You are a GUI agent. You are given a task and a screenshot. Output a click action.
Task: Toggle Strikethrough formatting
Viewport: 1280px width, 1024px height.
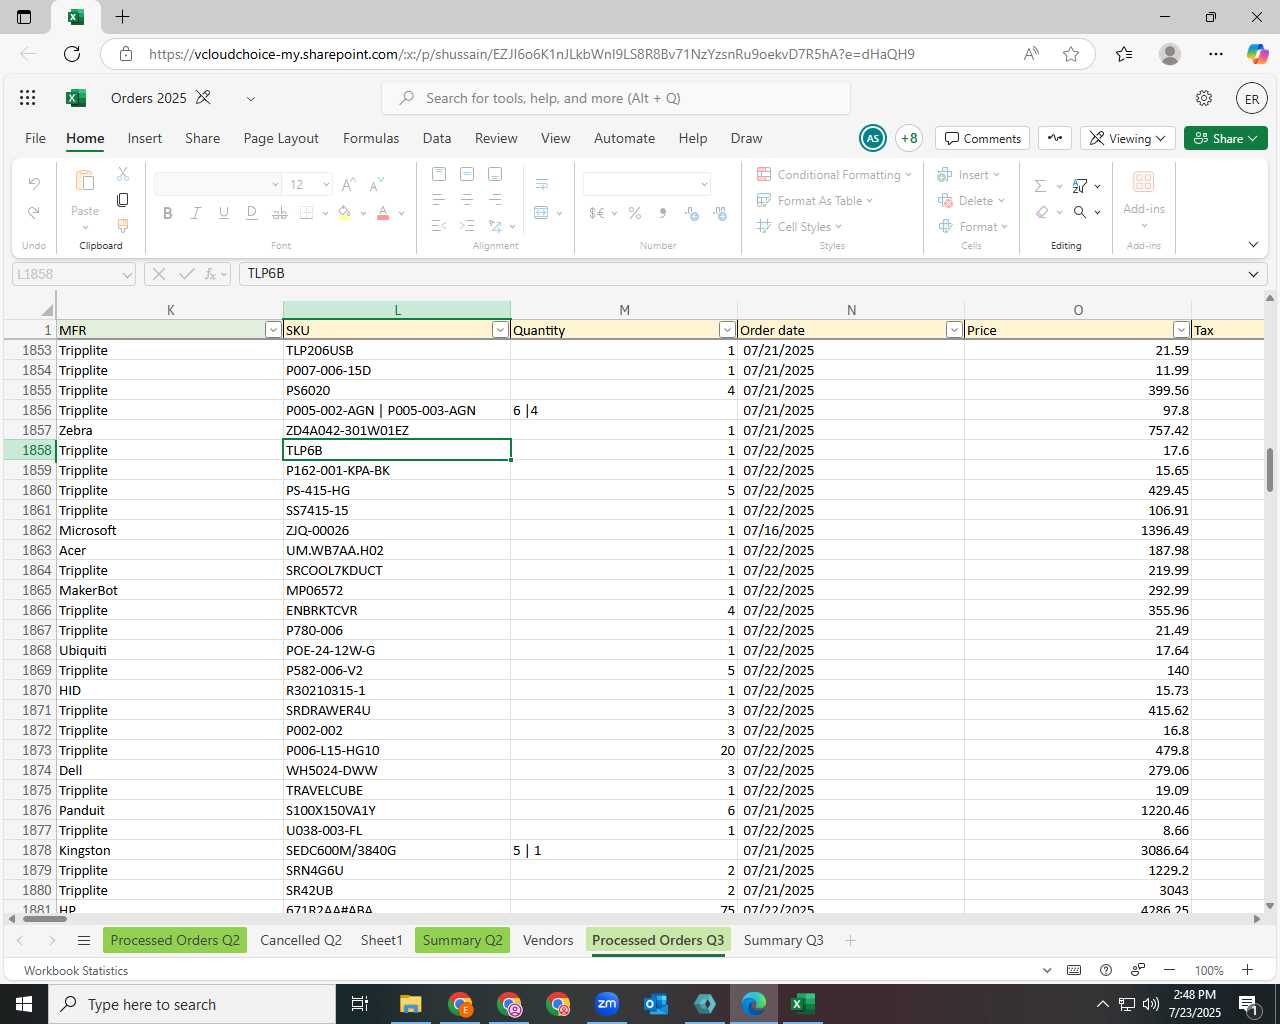(x=279, y=213)
